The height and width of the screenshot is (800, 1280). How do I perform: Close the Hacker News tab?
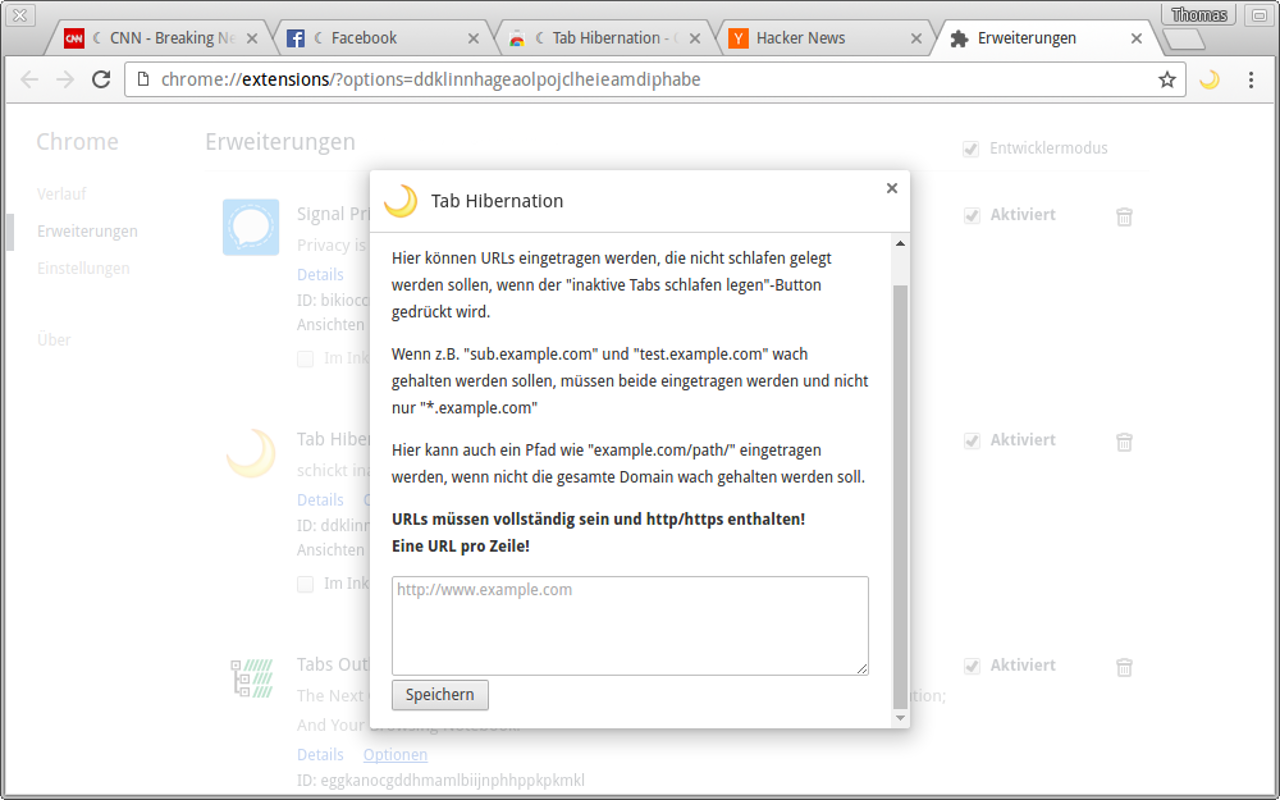pyautogui.click(x=916, y=39)
